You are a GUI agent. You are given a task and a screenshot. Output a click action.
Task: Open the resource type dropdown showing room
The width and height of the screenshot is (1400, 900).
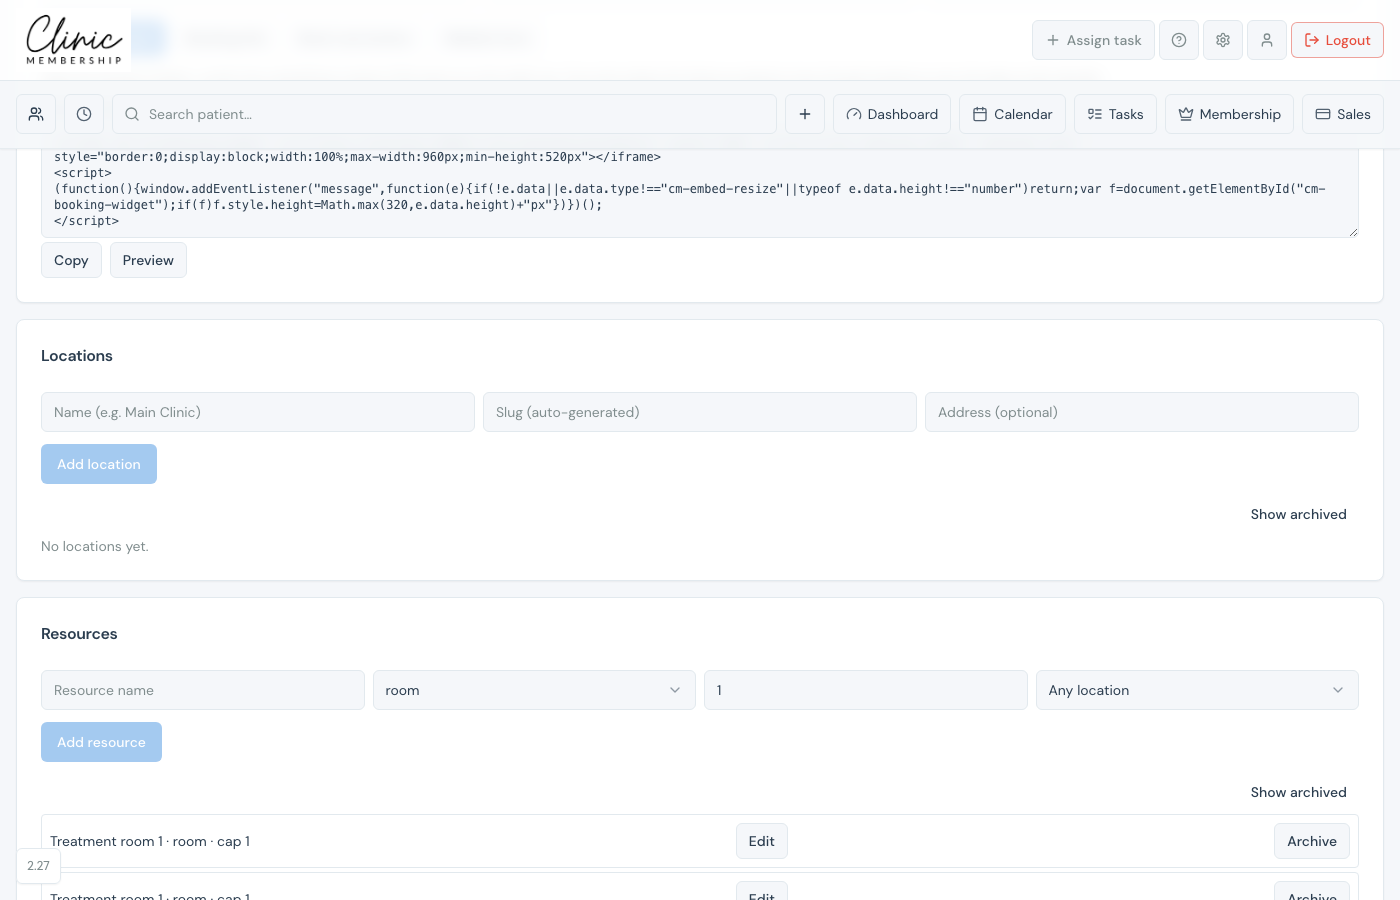click(534, 690)
